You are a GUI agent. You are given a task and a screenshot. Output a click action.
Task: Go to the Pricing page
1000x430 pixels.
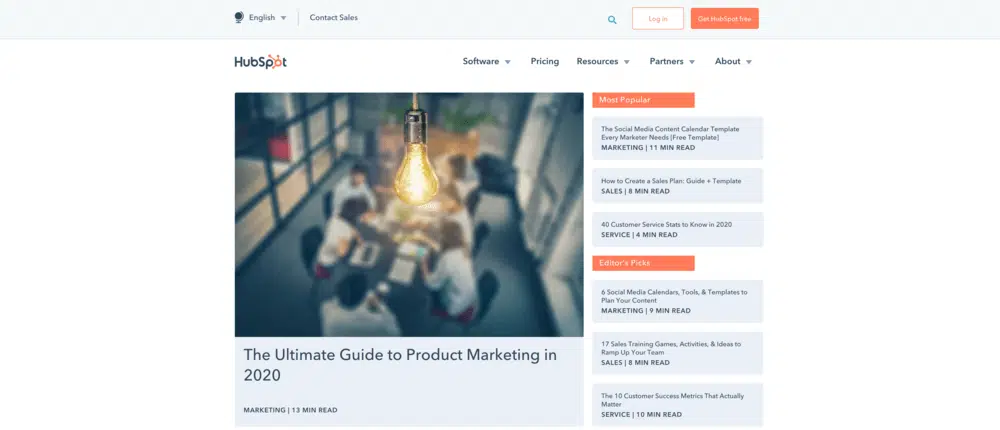coord(544,62)
